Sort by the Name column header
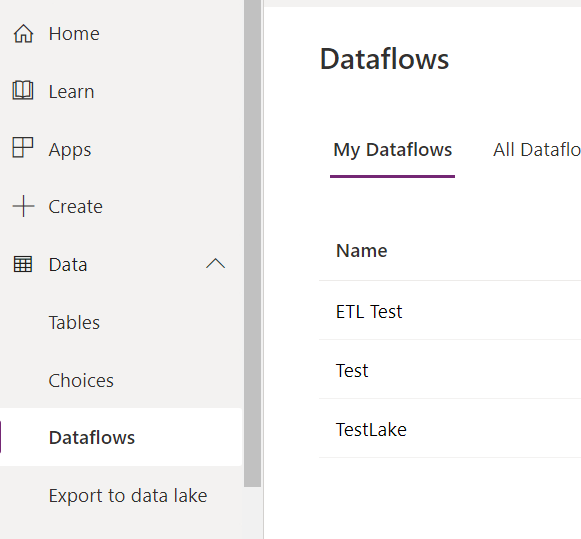 point(362,251)
